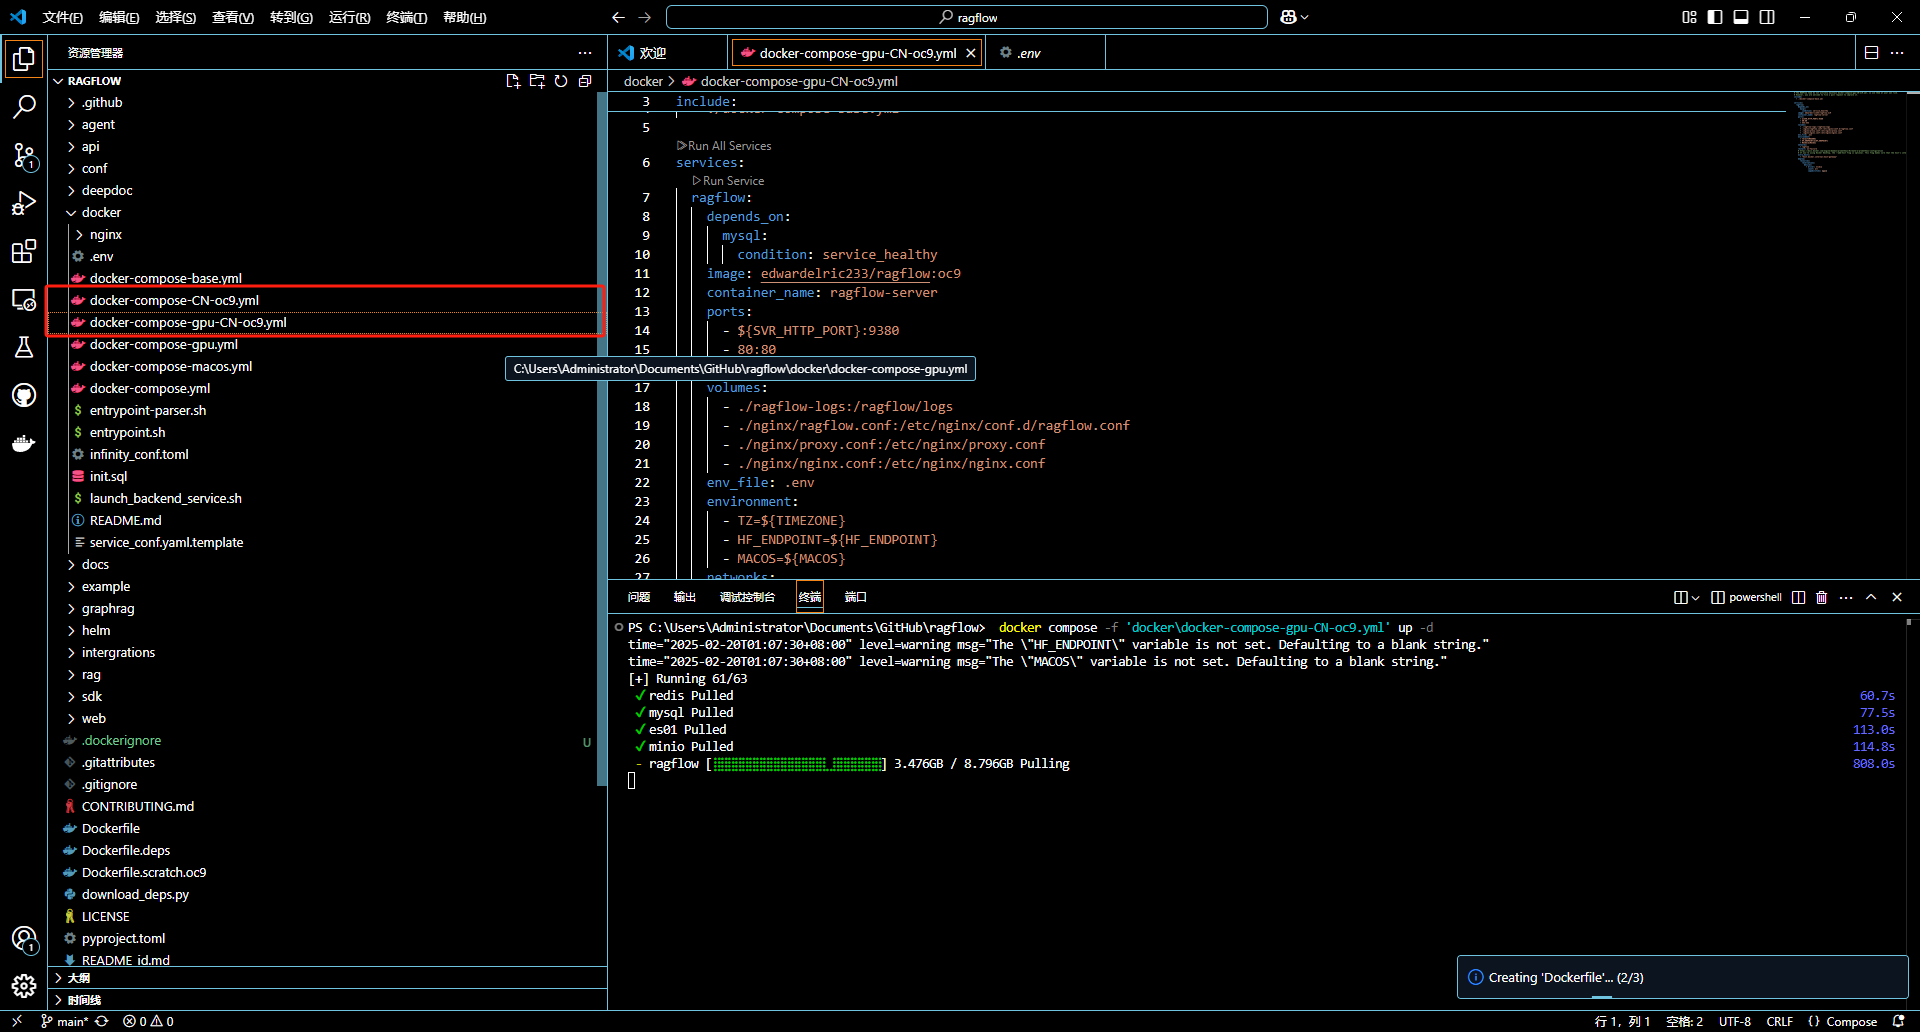Click errors and warnings count in status bar
This screenshot has height=1032, width=1920.
[x=148, y=1021]
